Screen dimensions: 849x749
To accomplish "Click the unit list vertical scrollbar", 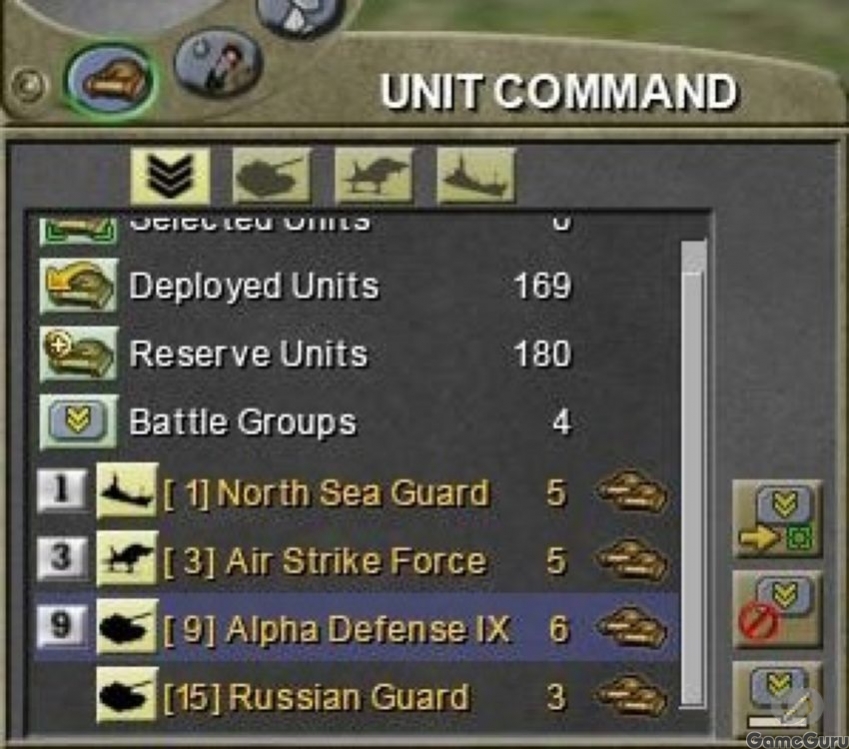I will tap(694, 473).
